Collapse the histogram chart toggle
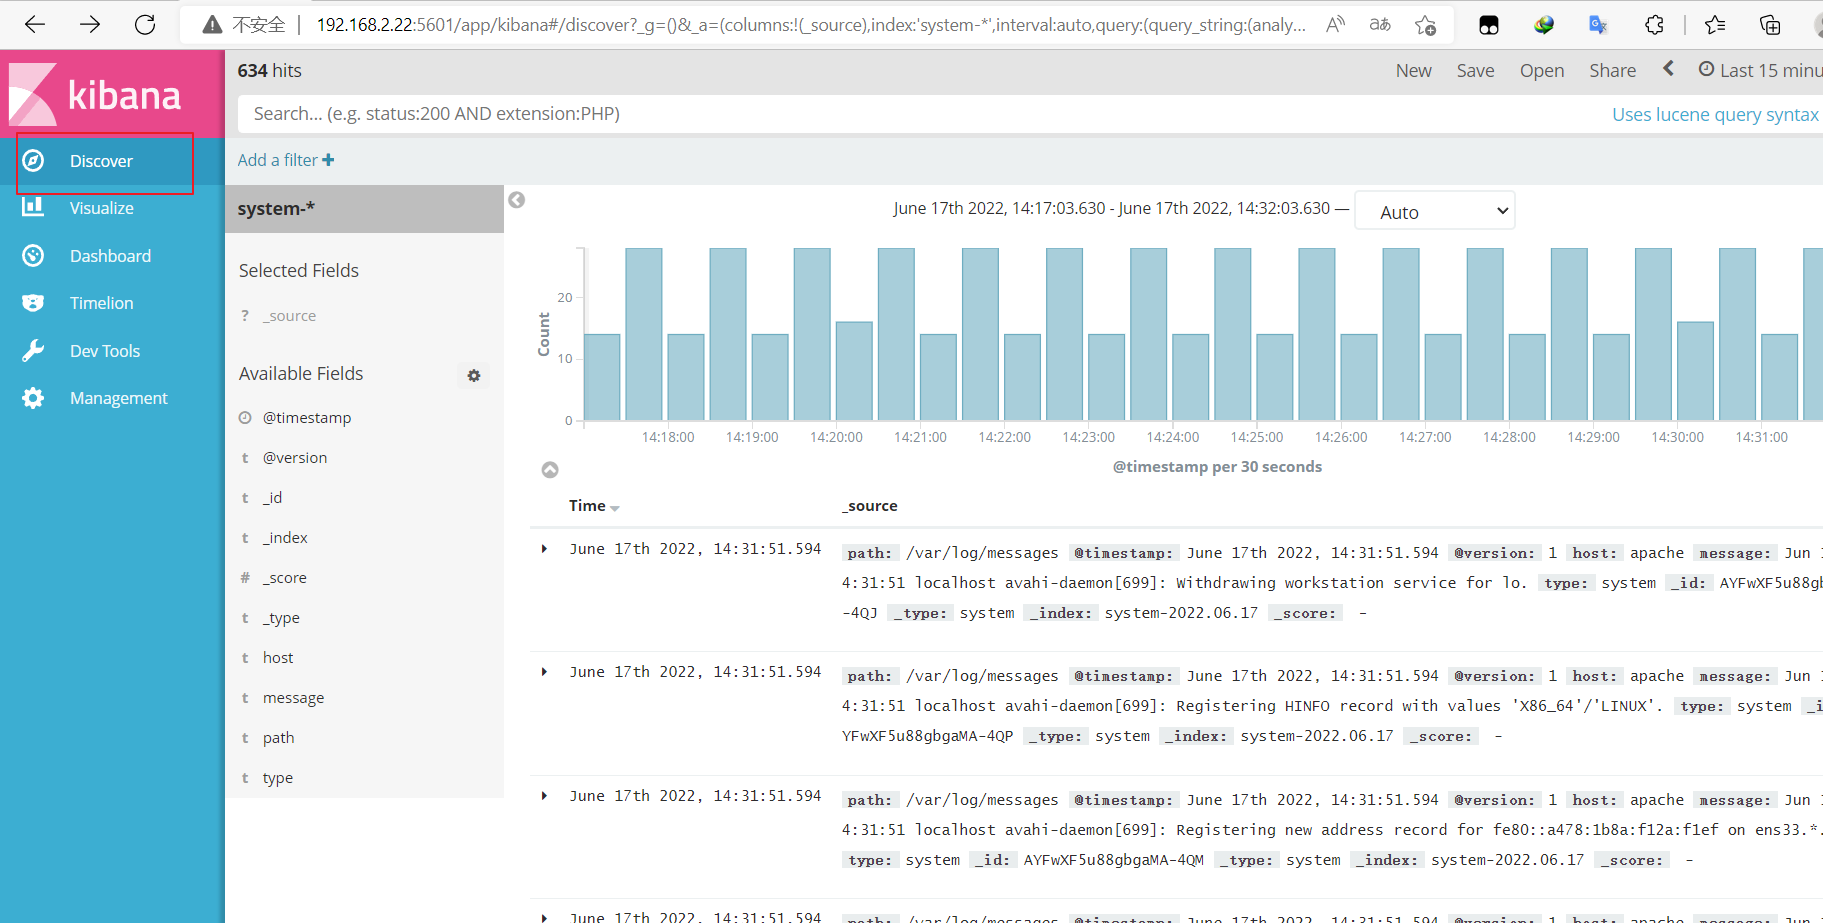The width and height of the screenshot is (1823, 923). [x=550, y=470]
